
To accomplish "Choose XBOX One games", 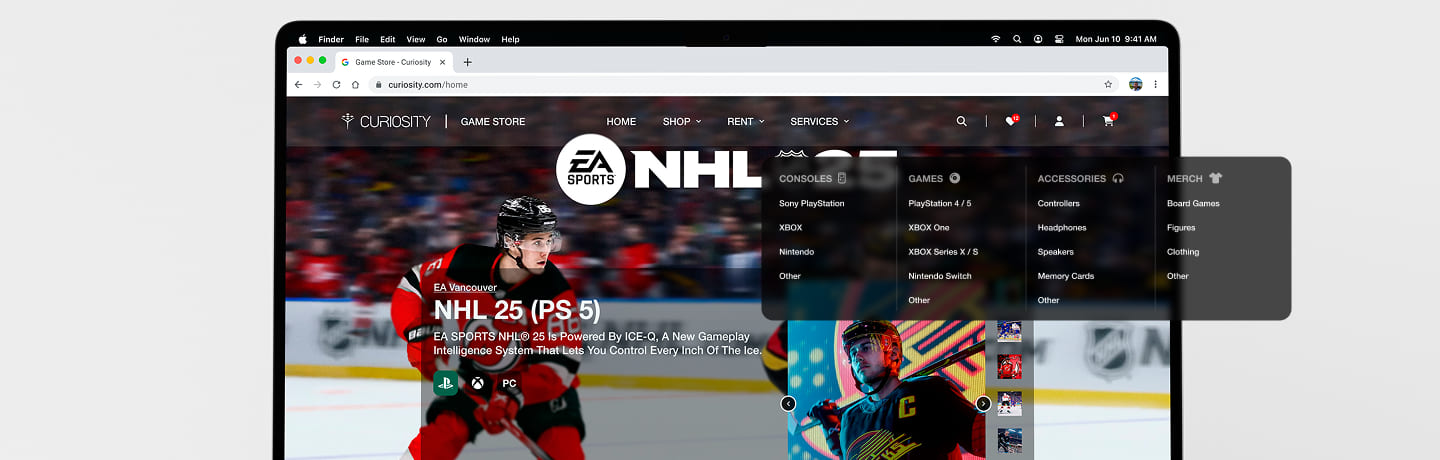I will [928, 227].
